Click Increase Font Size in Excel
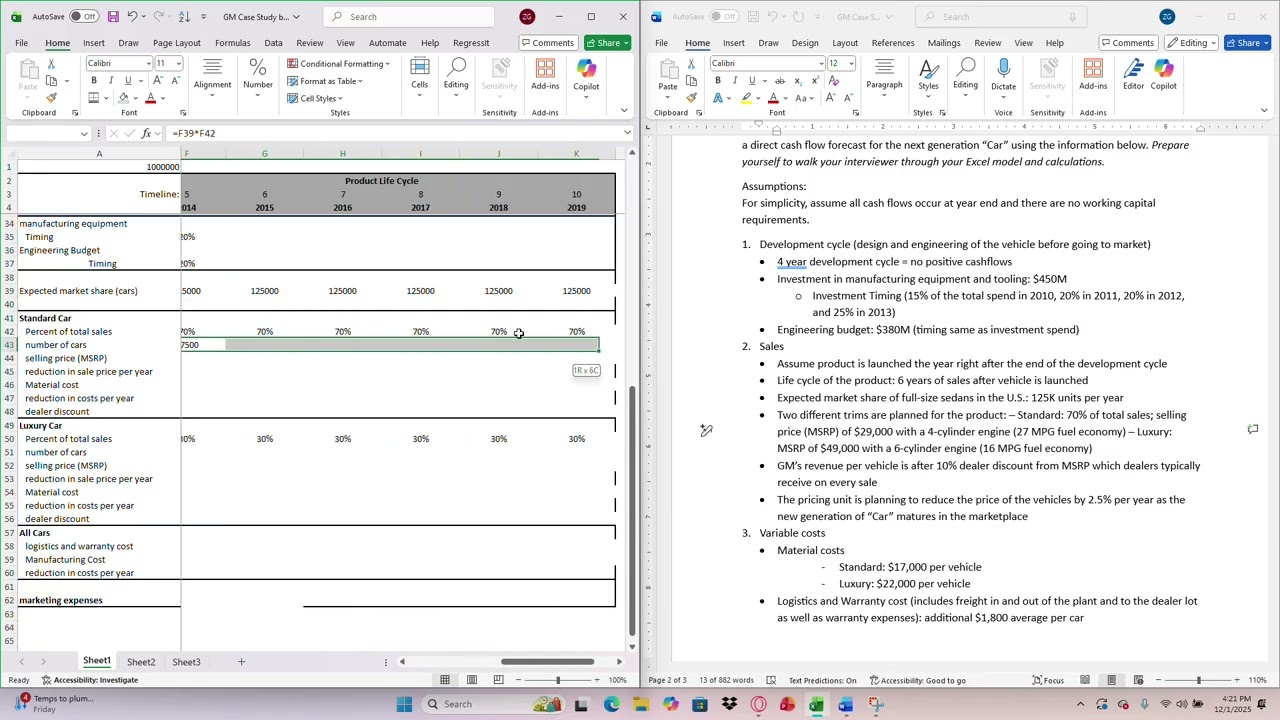 click(160, 80)
